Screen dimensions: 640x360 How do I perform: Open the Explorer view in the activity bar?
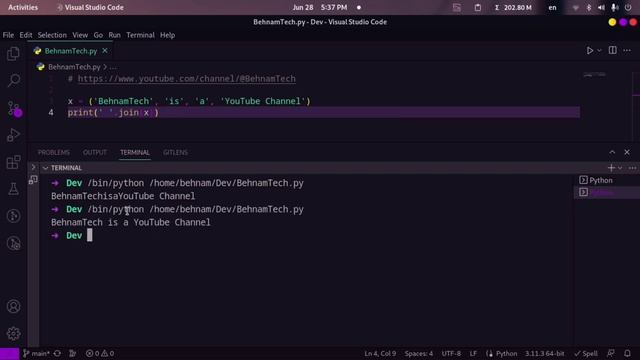pos(13,53)
